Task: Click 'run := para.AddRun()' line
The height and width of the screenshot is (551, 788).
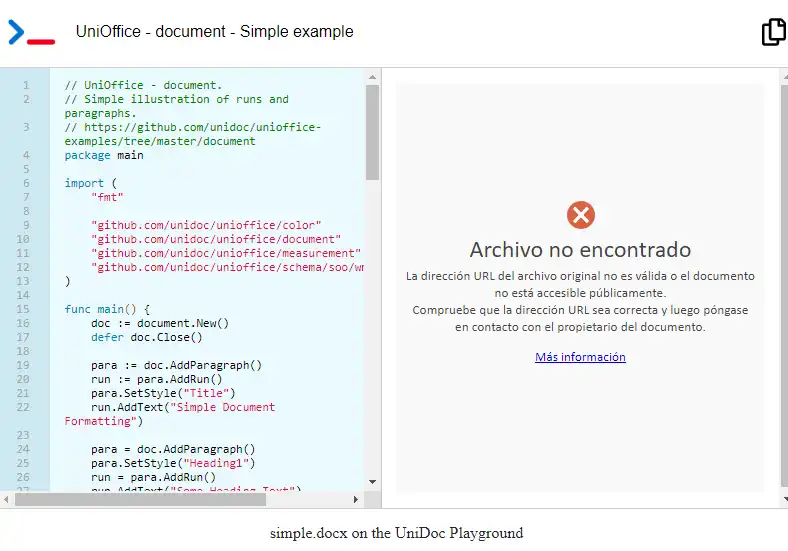Action: (x=157, y=379)
